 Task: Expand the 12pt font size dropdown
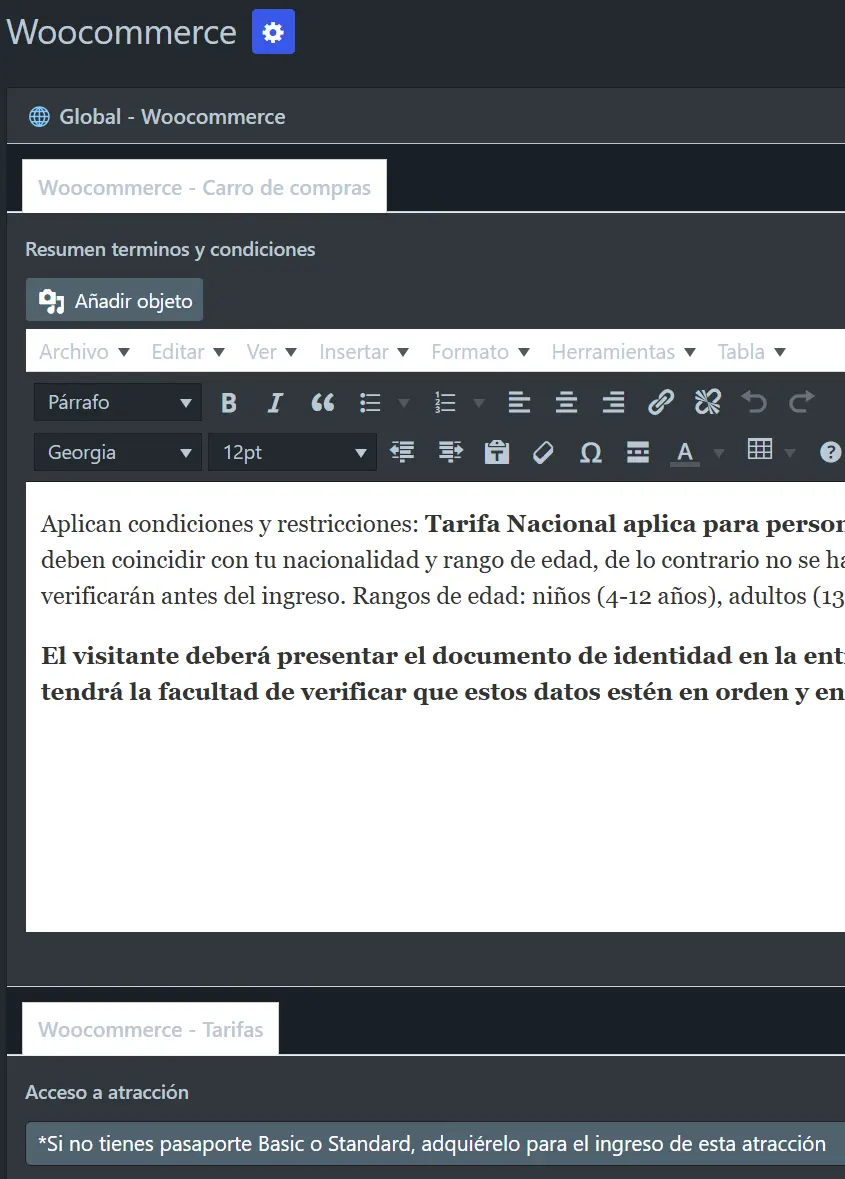click(x=292, y=453)
